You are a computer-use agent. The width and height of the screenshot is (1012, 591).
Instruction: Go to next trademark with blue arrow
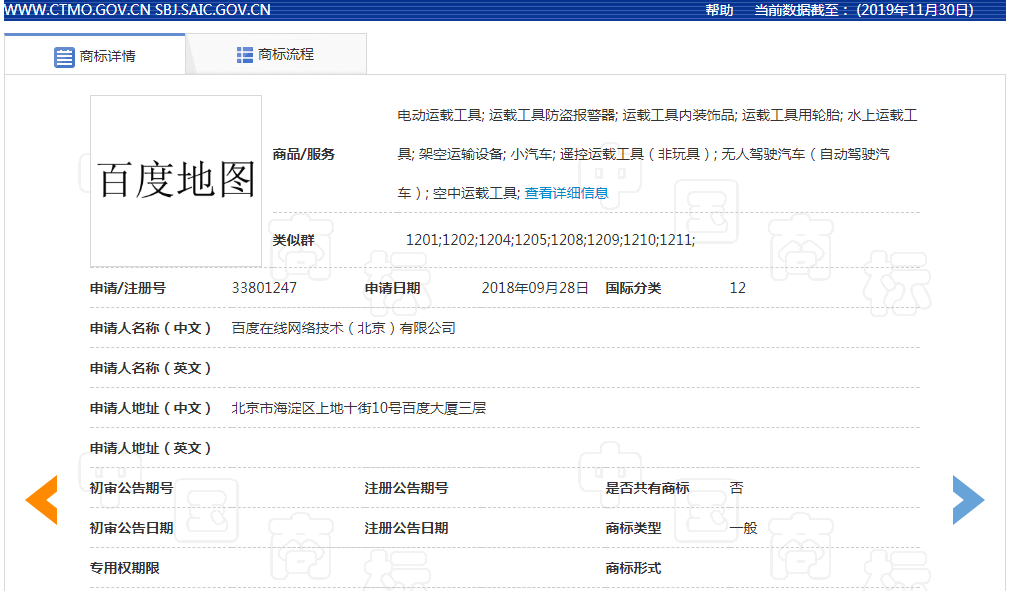(968, 499)
